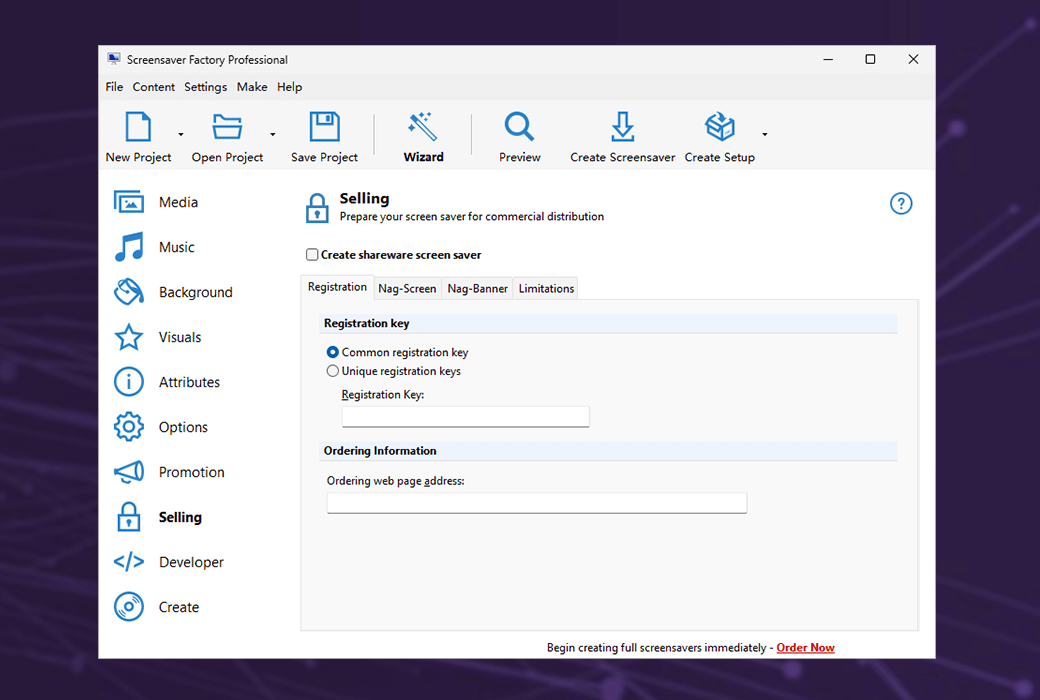Select Common registration key radio button
Viewport: 1040px width, 700px height.
tap(332, 352)
